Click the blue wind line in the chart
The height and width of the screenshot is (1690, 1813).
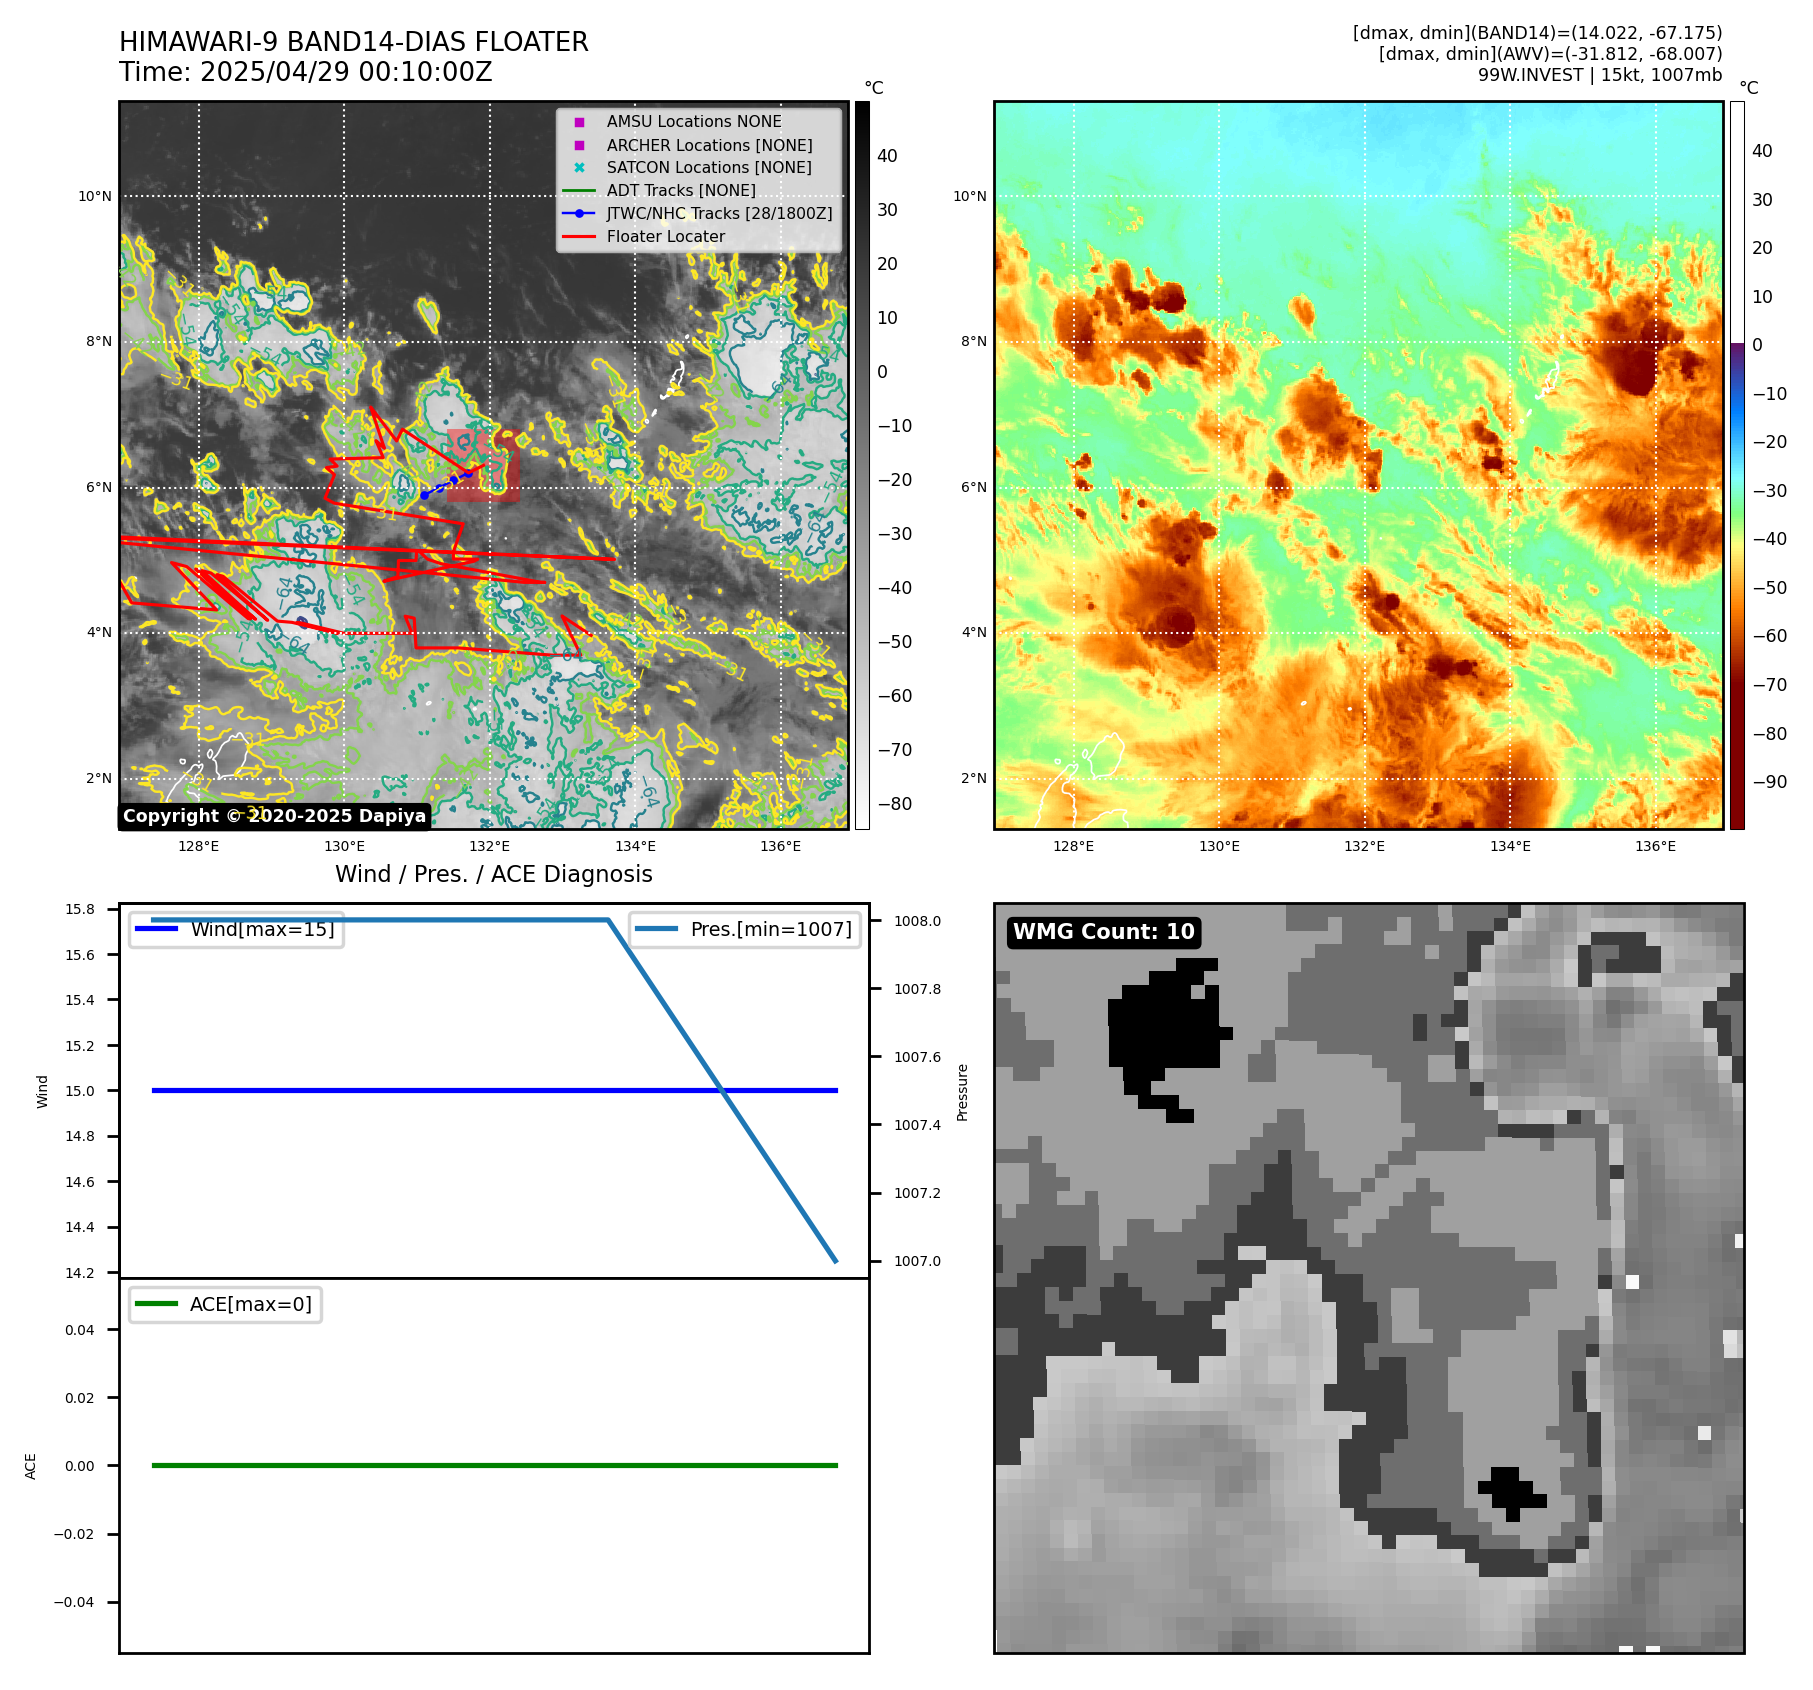pos(494,1090)
